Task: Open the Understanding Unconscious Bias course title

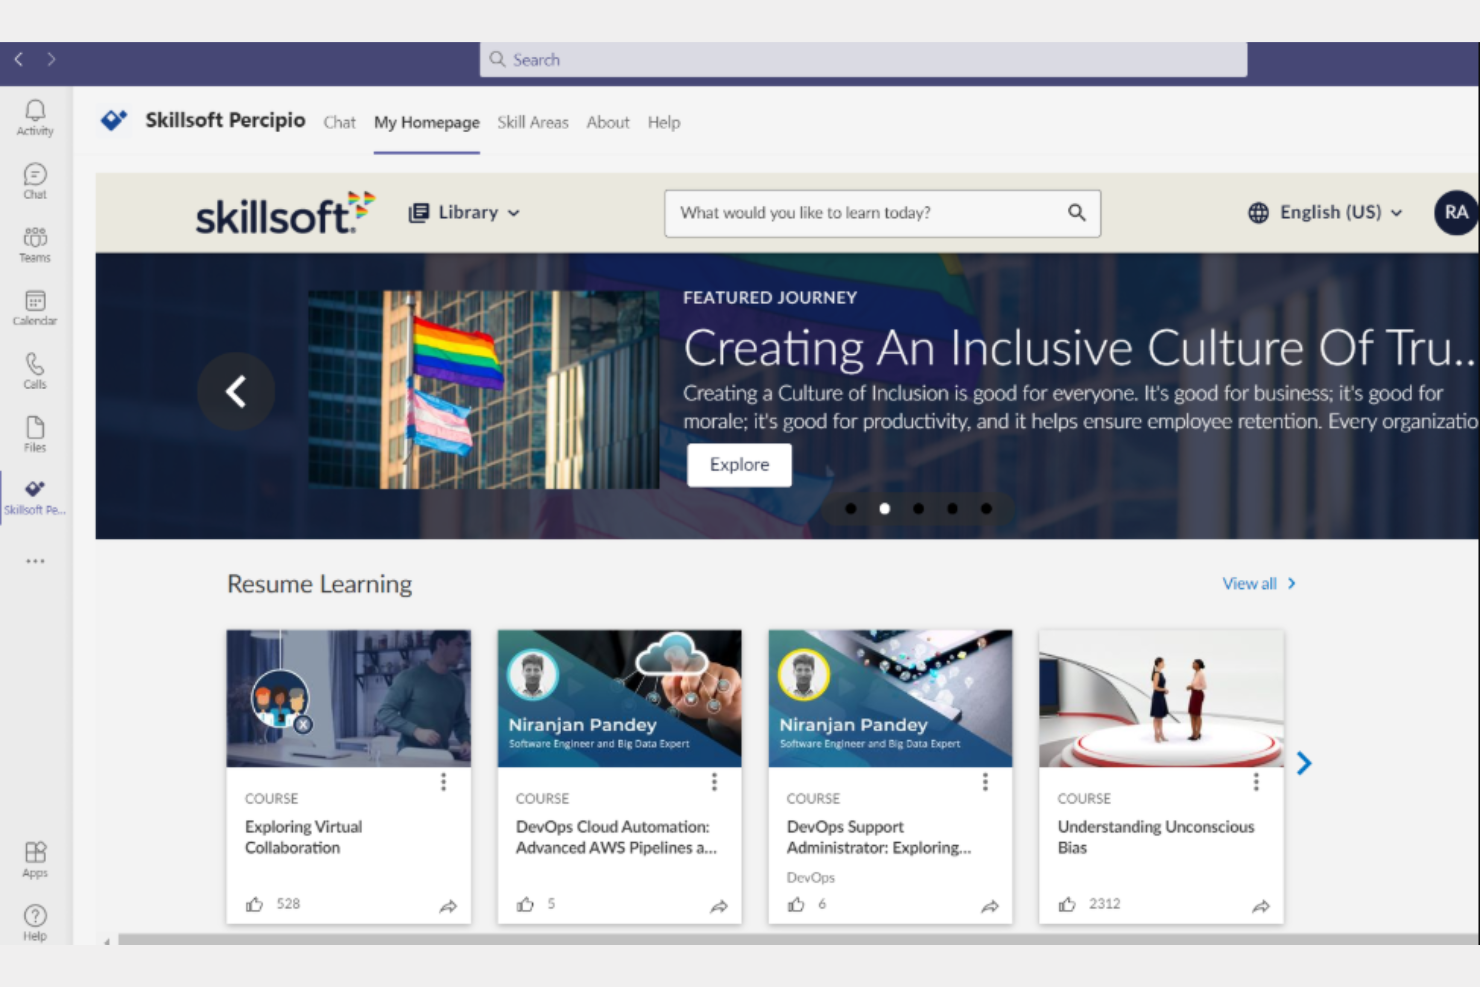Action: pos(1156,837)
